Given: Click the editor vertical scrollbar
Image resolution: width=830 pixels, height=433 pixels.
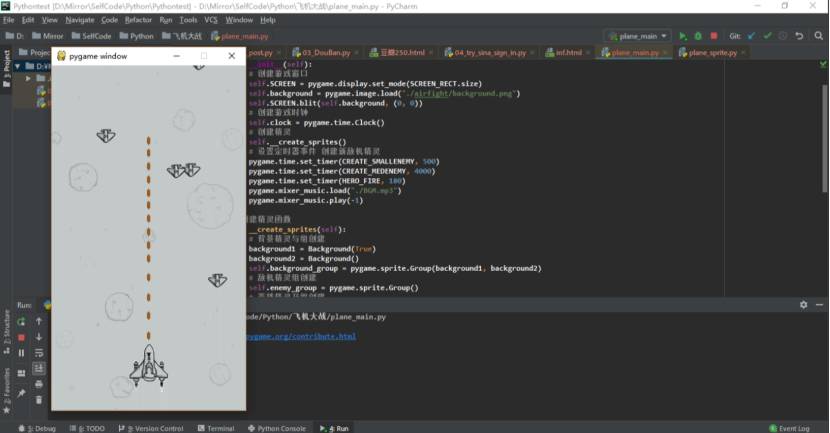Looking at the screenshot, I should tap(825, 139).
